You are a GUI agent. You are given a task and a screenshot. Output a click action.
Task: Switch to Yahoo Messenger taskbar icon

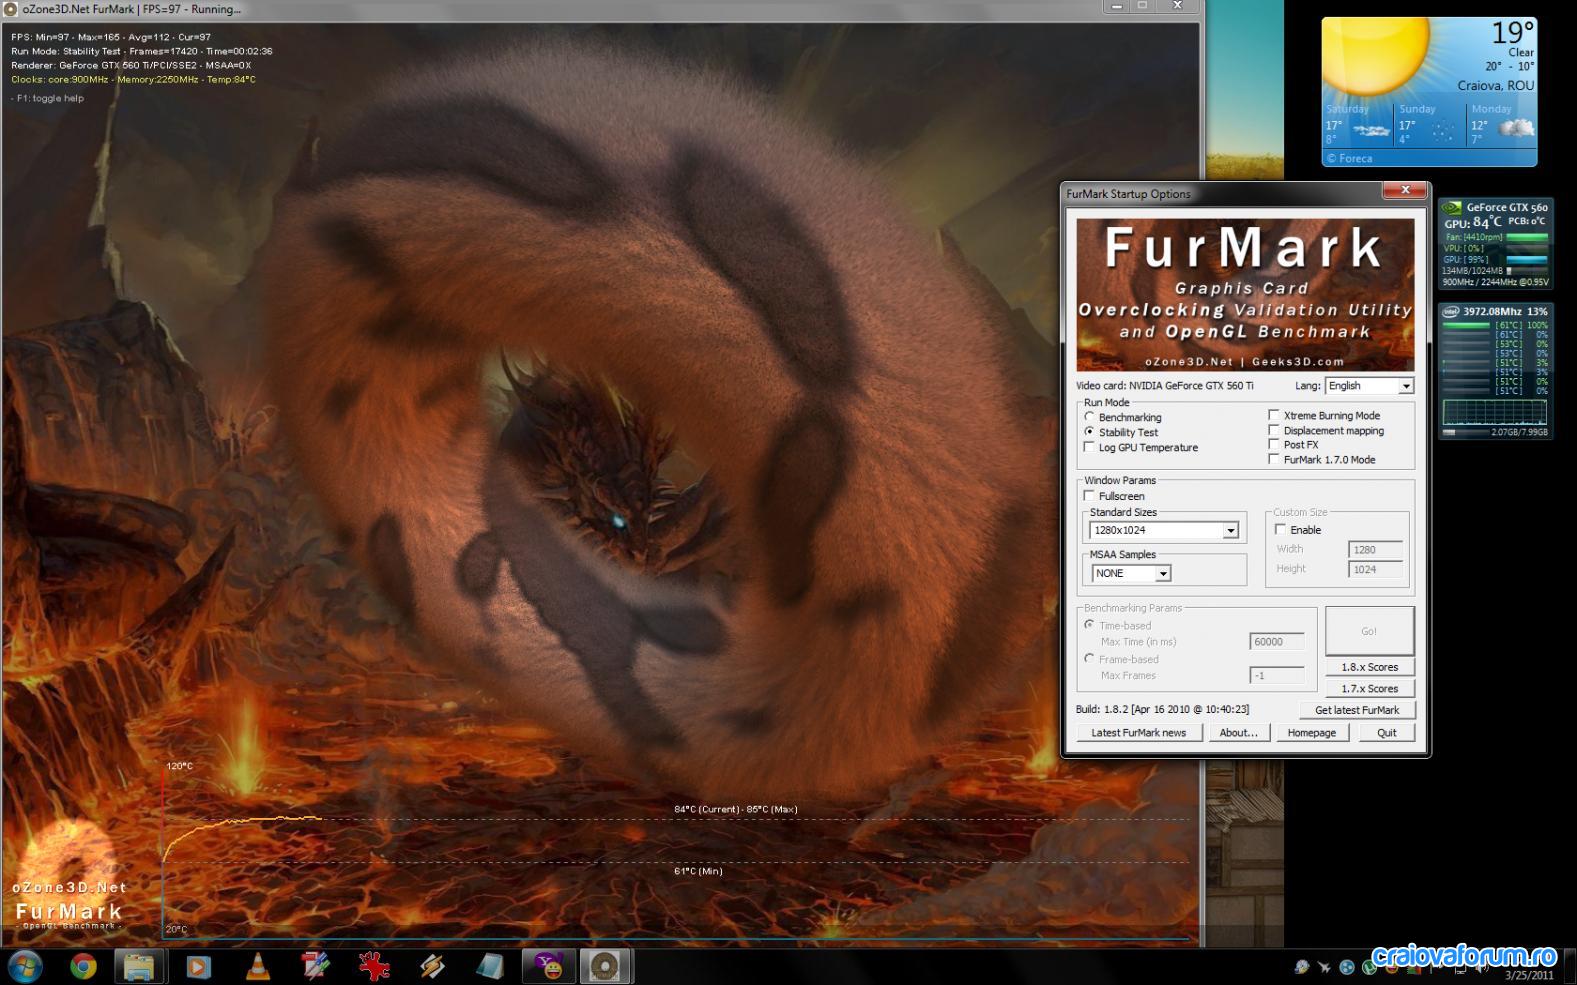coord(549,966)
